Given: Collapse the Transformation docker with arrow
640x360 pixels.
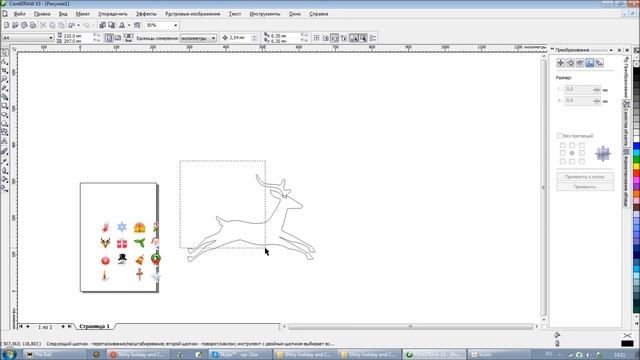Looking at the screenshot, I should 611,50.
